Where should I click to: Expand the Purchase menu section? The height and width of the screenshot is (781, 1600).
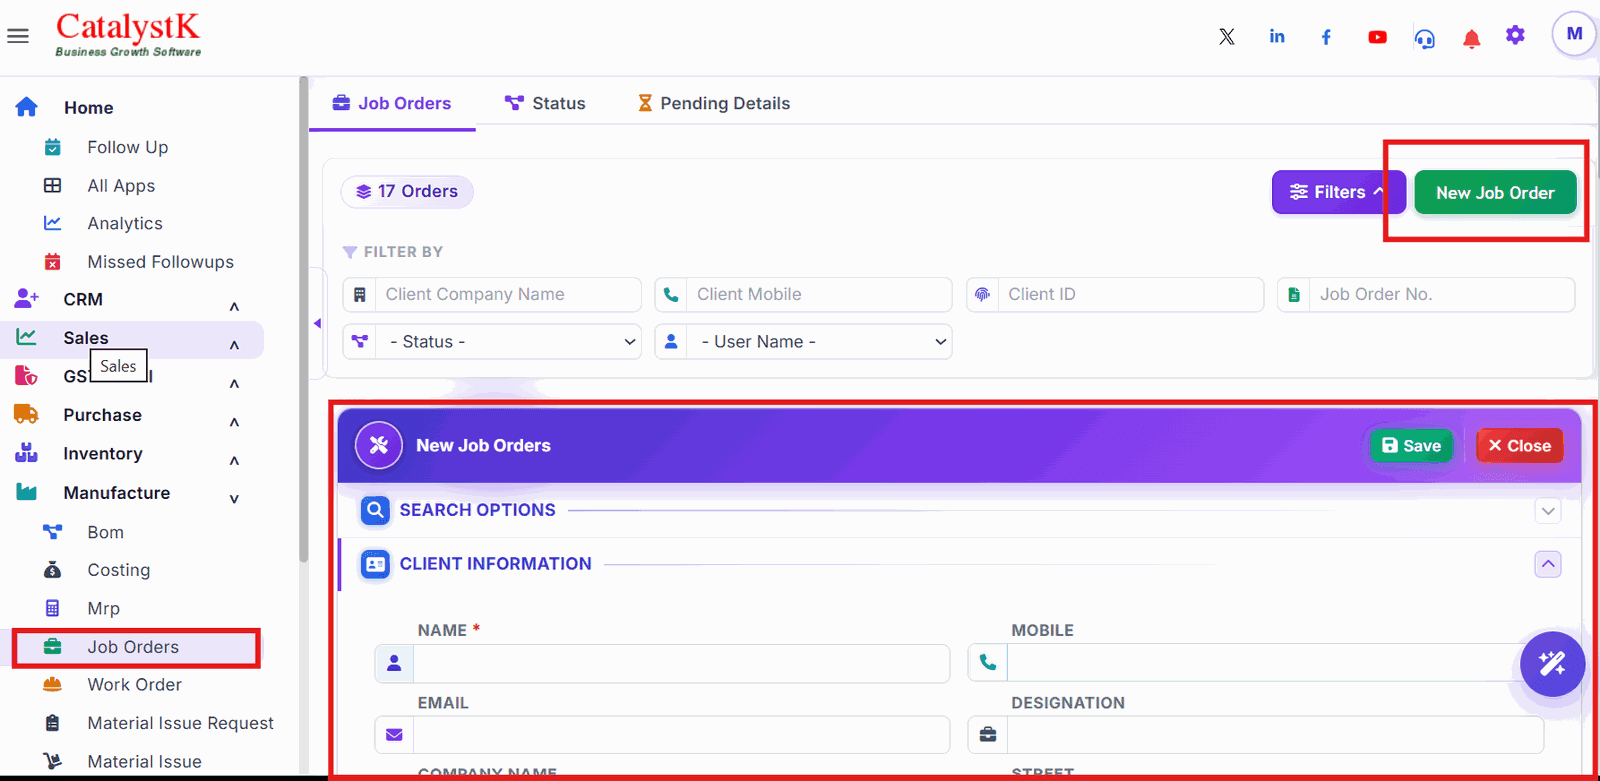(x=234, y=422)
